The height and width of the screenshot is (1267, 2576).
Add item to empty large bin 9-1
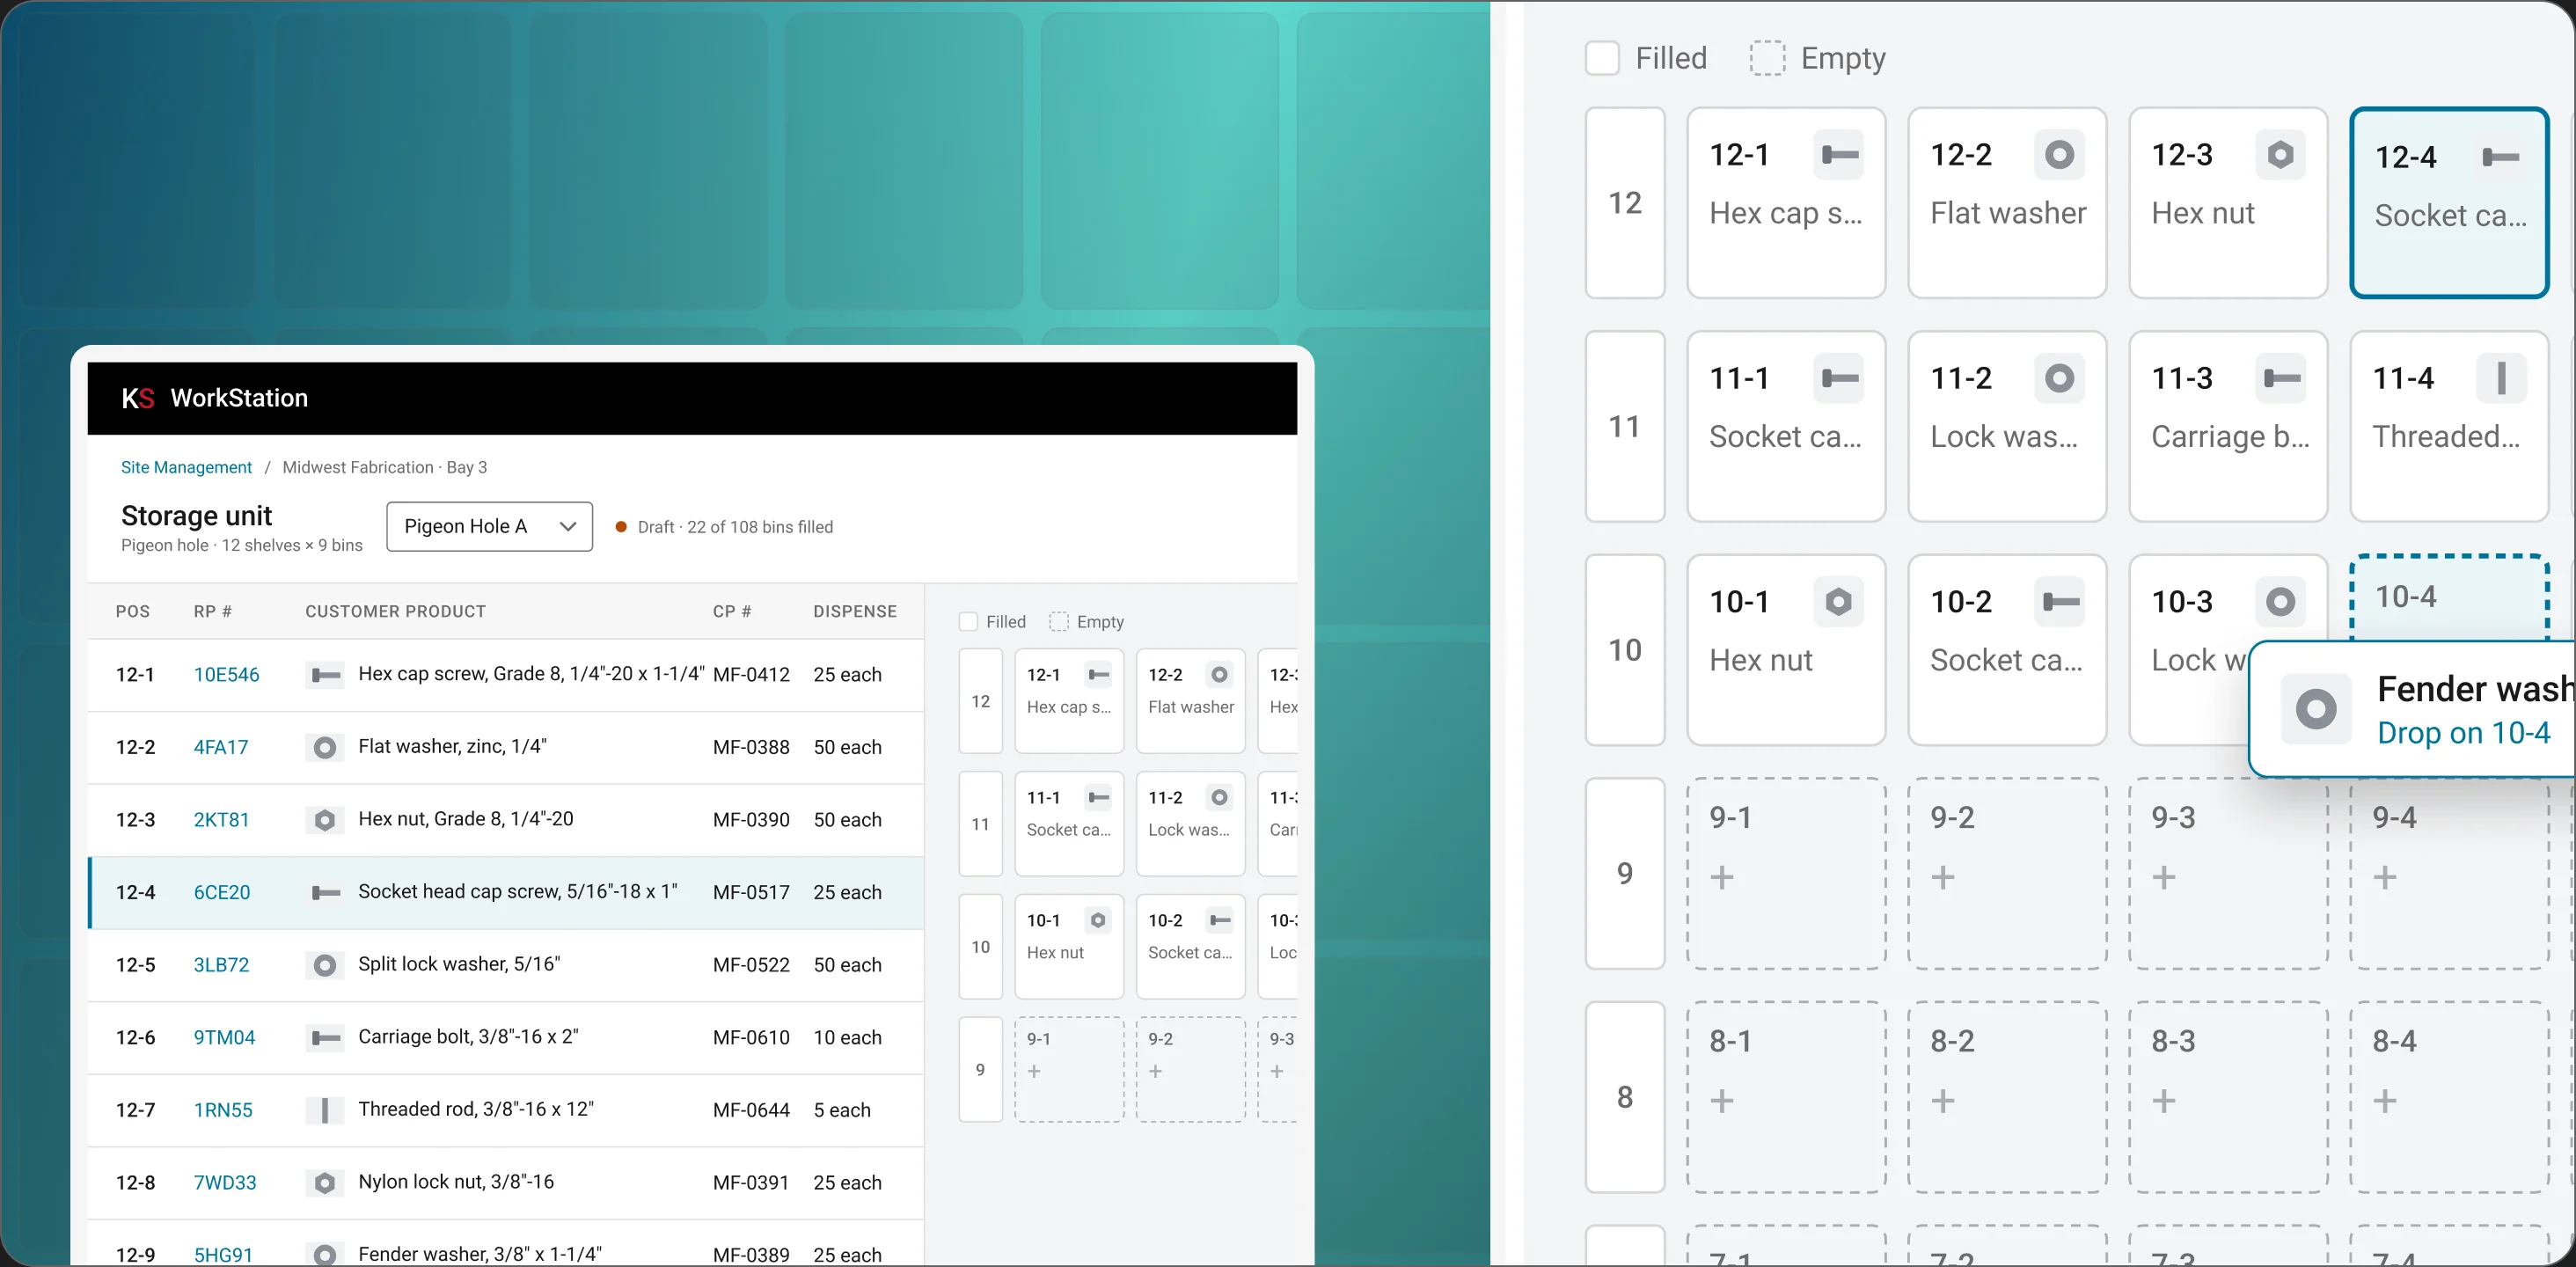(x=1722, y=878)
